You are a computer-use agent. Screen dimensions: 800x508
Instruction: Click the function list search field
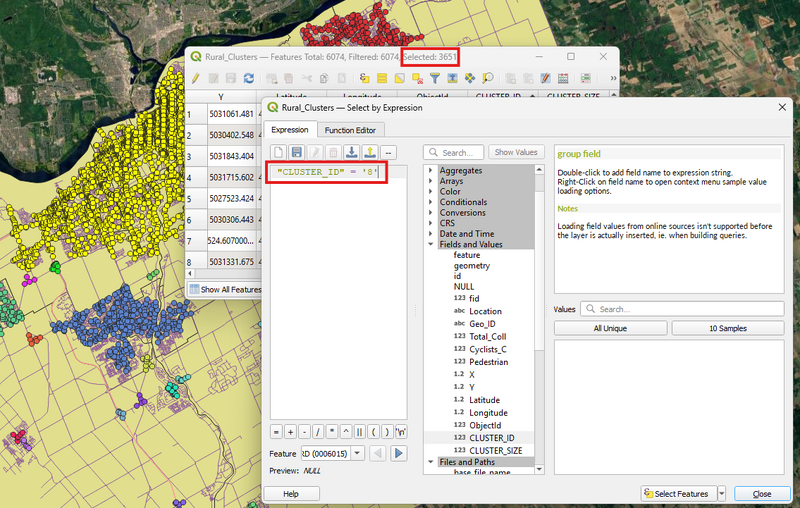(453, 153)
